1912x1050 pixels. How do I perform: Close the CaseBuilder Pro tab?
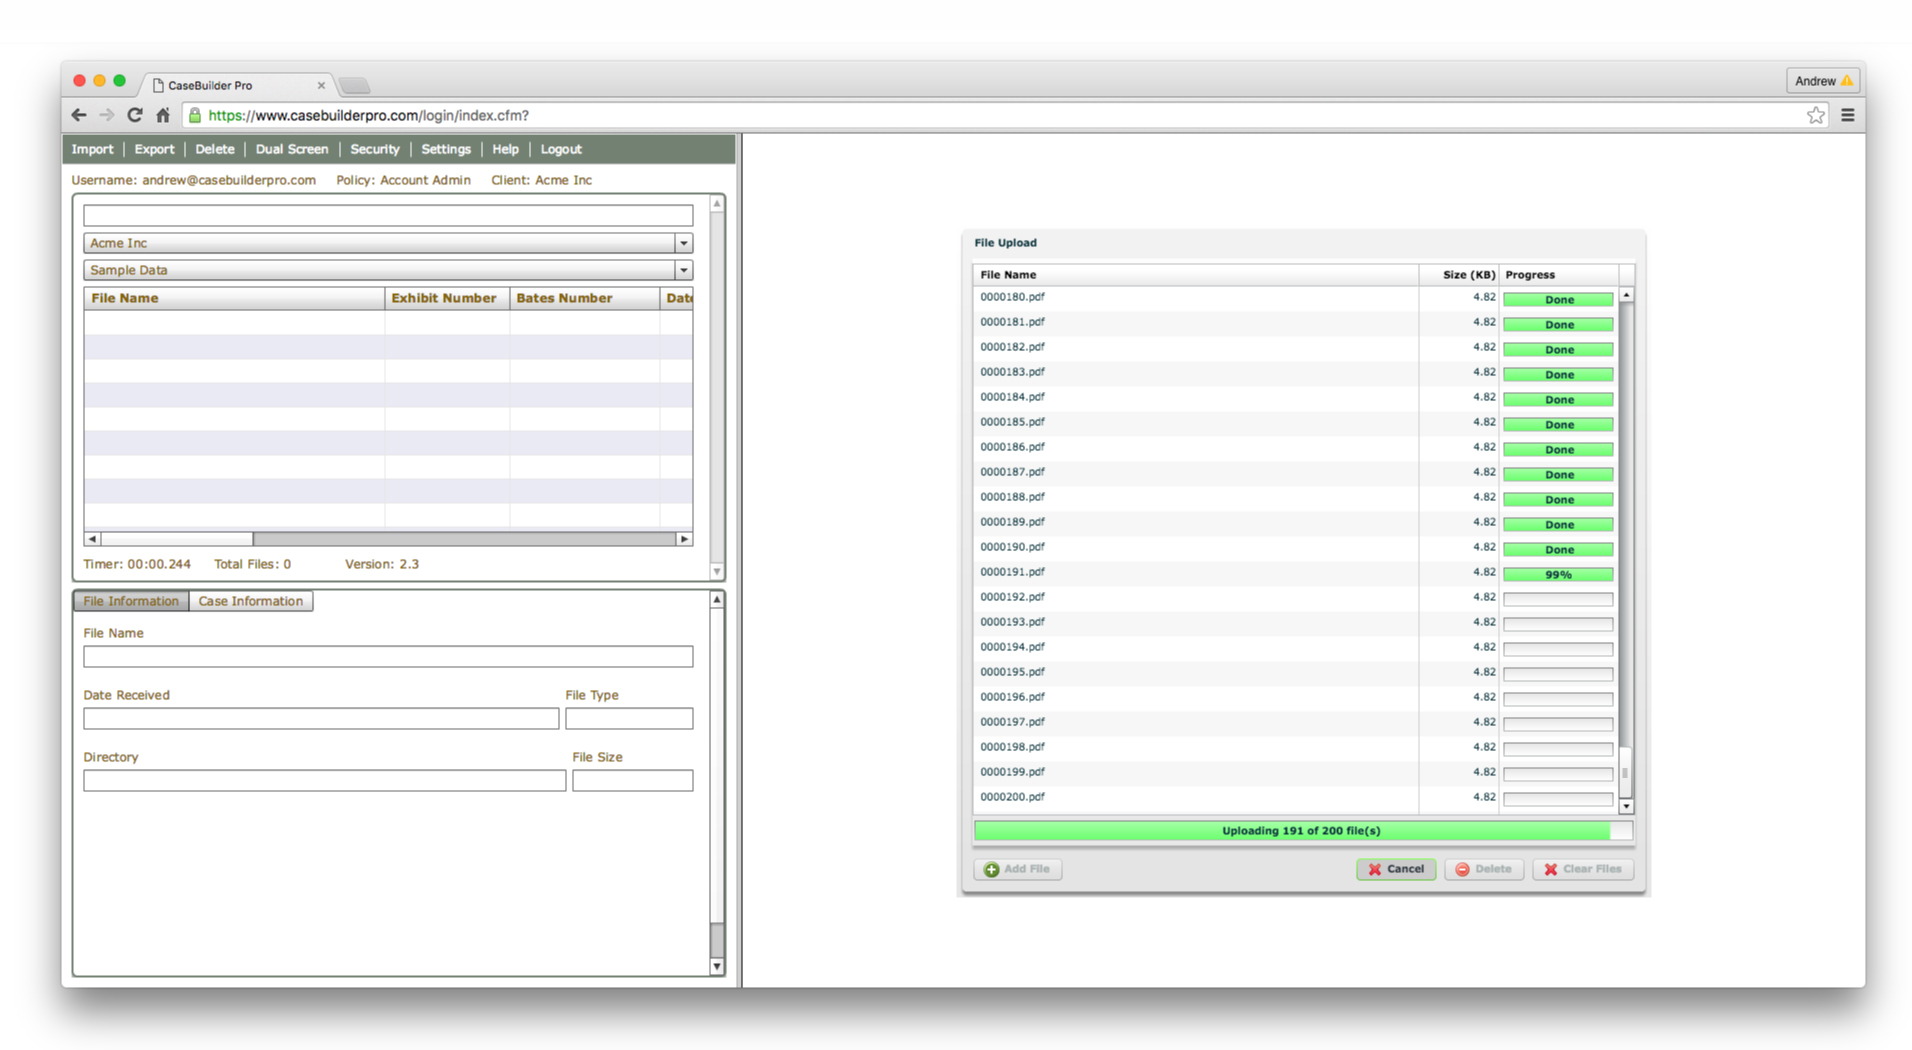coord(321,85)
